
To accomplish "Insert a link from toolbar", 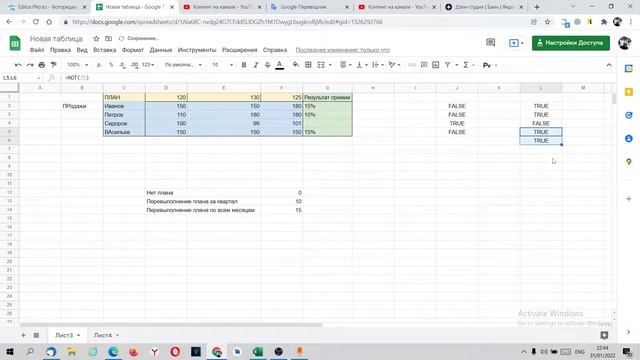I will pyautogui.click(x=412, y=65).
